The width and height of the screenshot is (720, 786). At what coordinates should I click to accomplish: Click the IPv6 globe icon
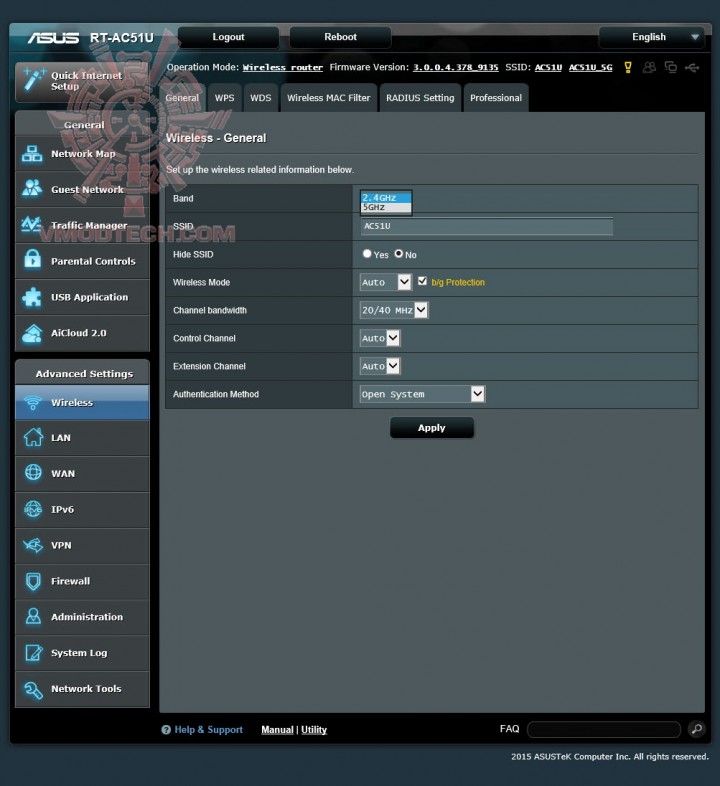click(x=33, y=509)
